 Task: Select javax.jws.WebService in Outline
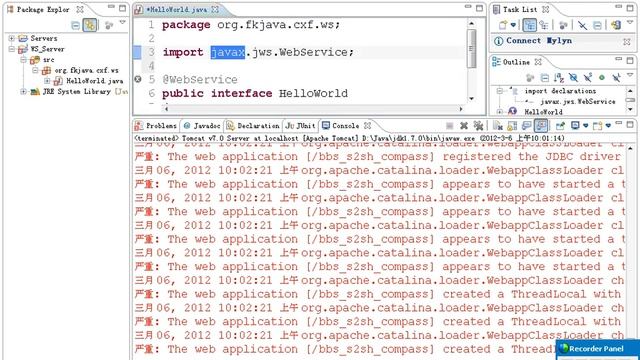click(x=578, y=102)
